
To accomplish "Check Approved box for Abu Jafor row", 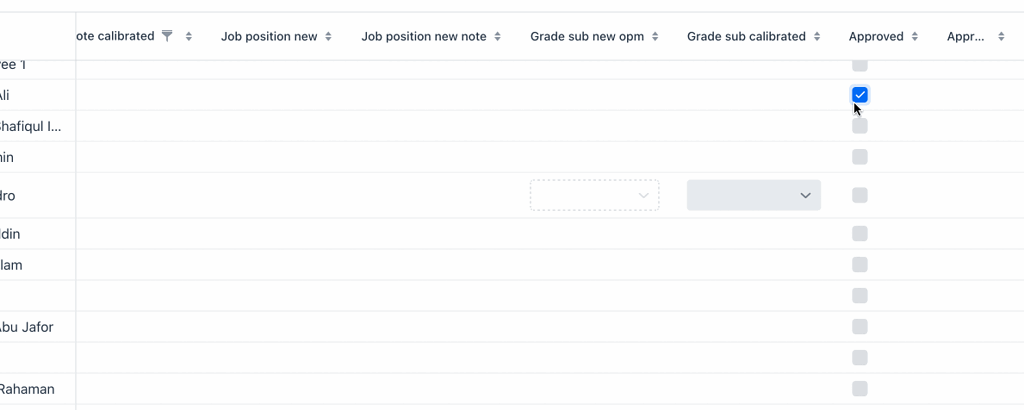I will pyautogui.click(x=860, y=326).
